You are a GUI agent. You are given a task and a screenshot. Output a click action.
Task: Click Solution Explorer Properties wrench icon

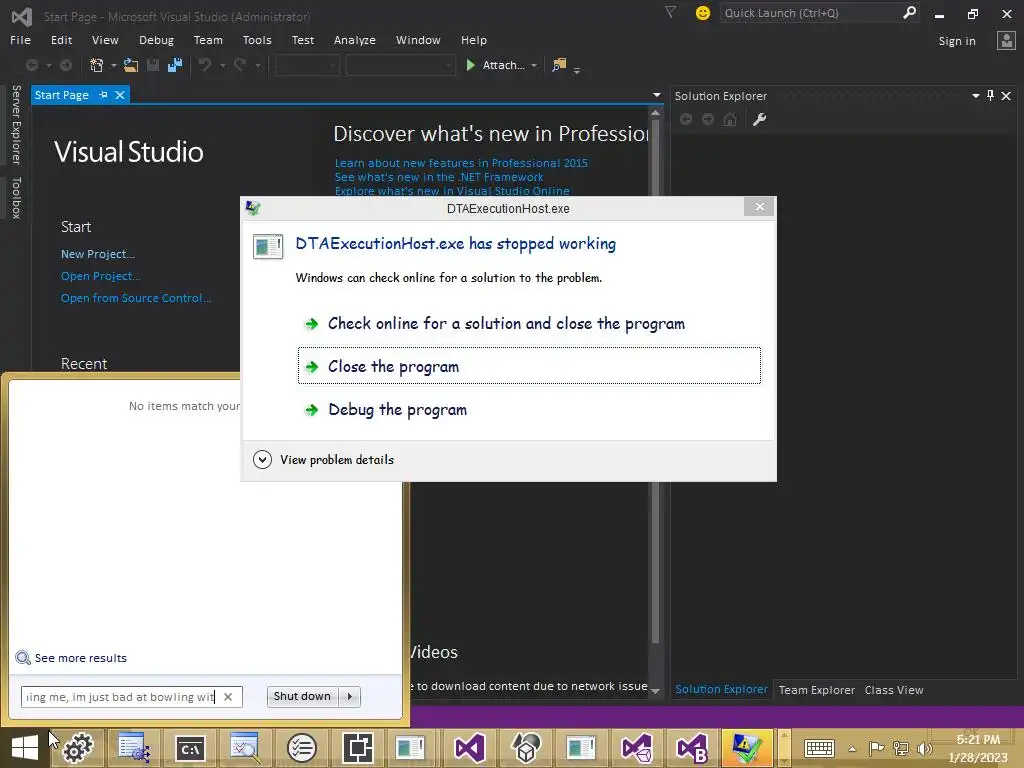(x=759, y=120)
